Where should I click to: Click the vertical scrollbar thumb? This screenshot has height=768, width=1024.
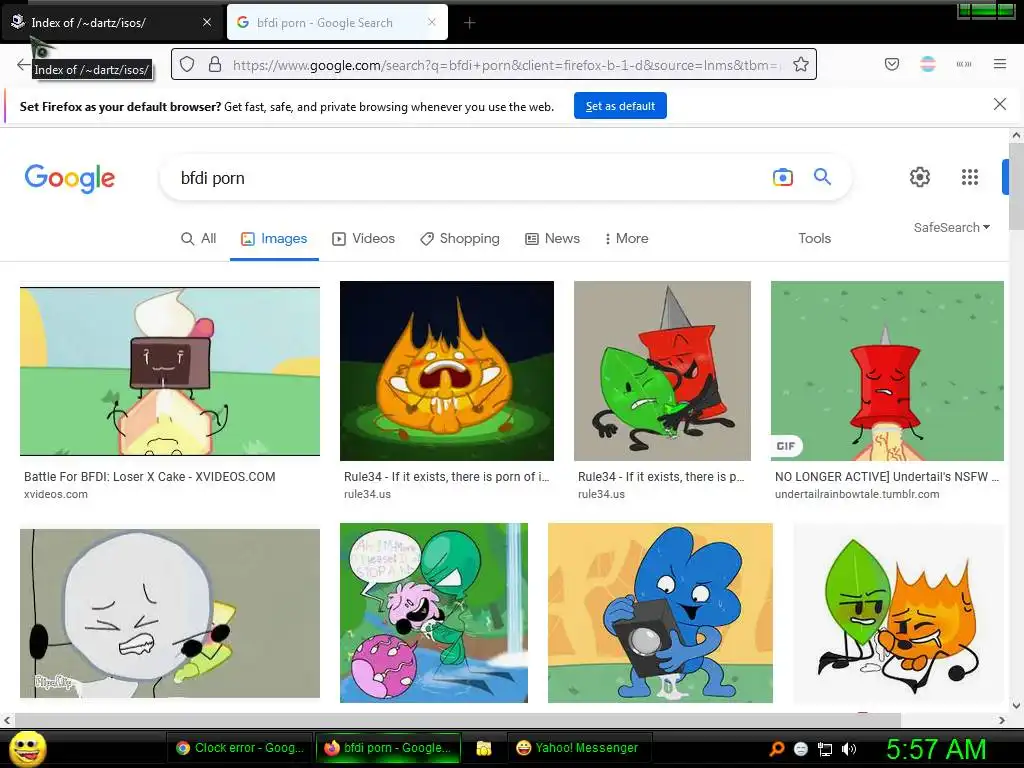[x=1016, y=185]
